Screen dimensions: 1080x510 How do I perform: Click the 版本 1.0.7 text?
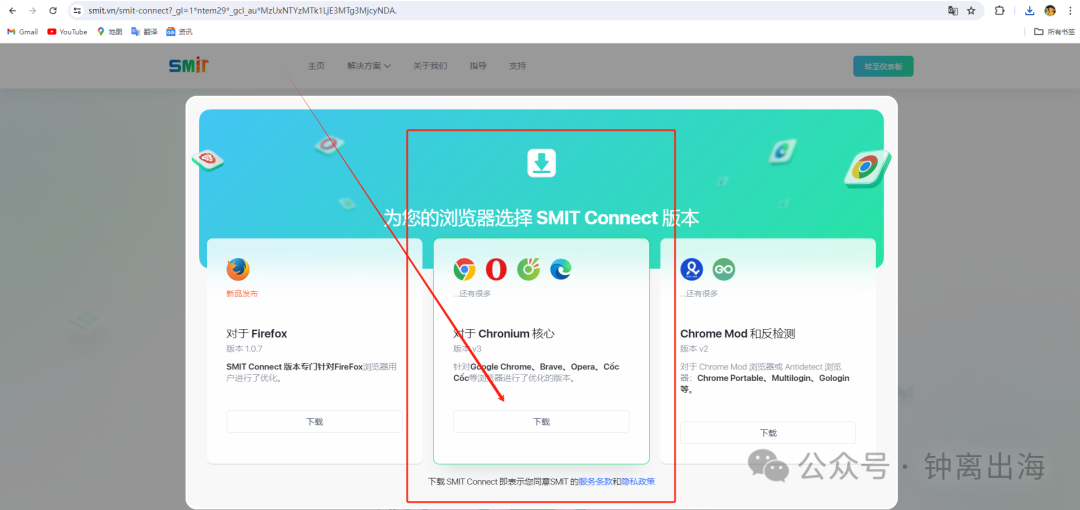click(x=245, y=349)
